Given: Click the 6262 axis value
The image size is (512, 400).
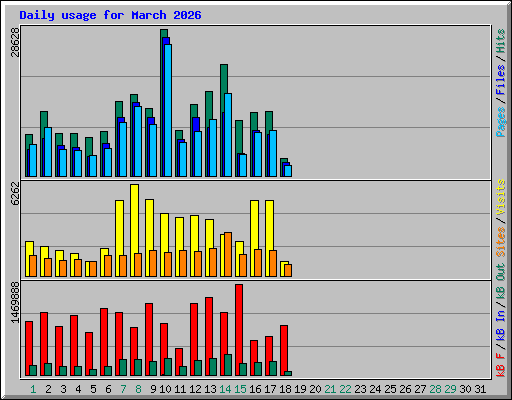Looking at the screenshot, I should click(x=15, y=193).
